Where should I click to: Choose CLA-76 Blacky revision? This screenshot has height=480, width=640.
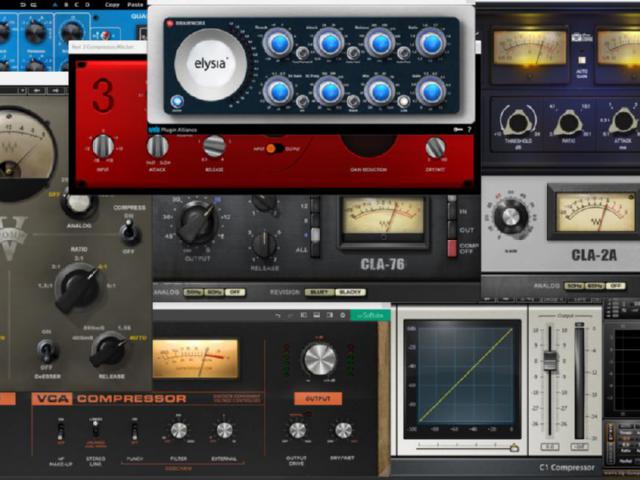point(350,292)
